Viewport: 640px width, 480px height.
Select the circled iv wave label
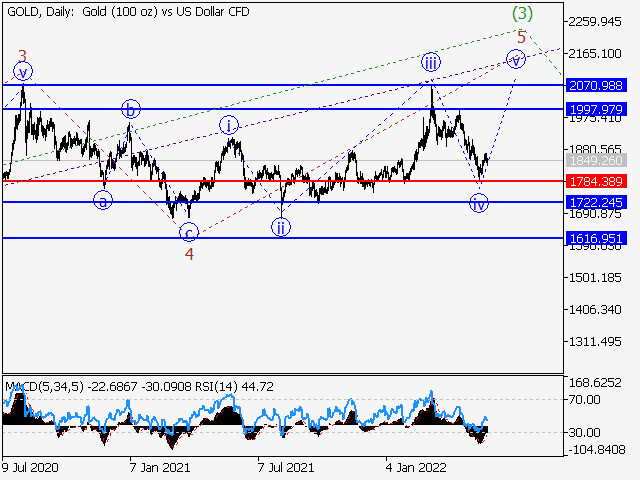tap(479, 203)
